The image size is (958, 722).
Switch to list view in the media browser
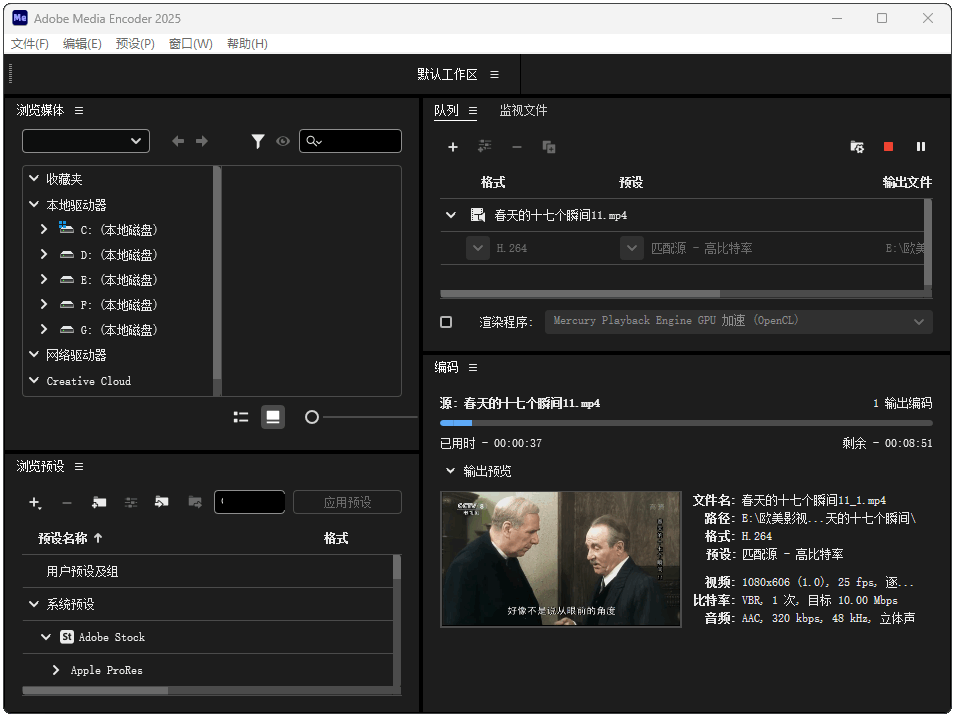coord(241,416)
